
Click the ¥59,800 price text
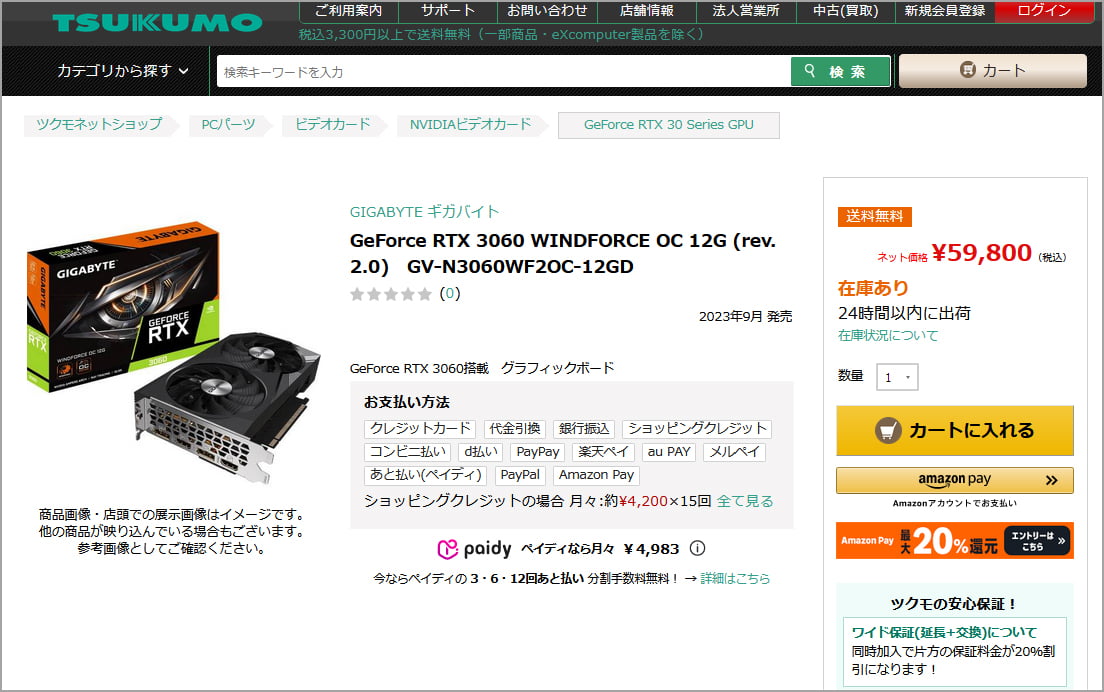pyautogui.click(x=981, y=253)
